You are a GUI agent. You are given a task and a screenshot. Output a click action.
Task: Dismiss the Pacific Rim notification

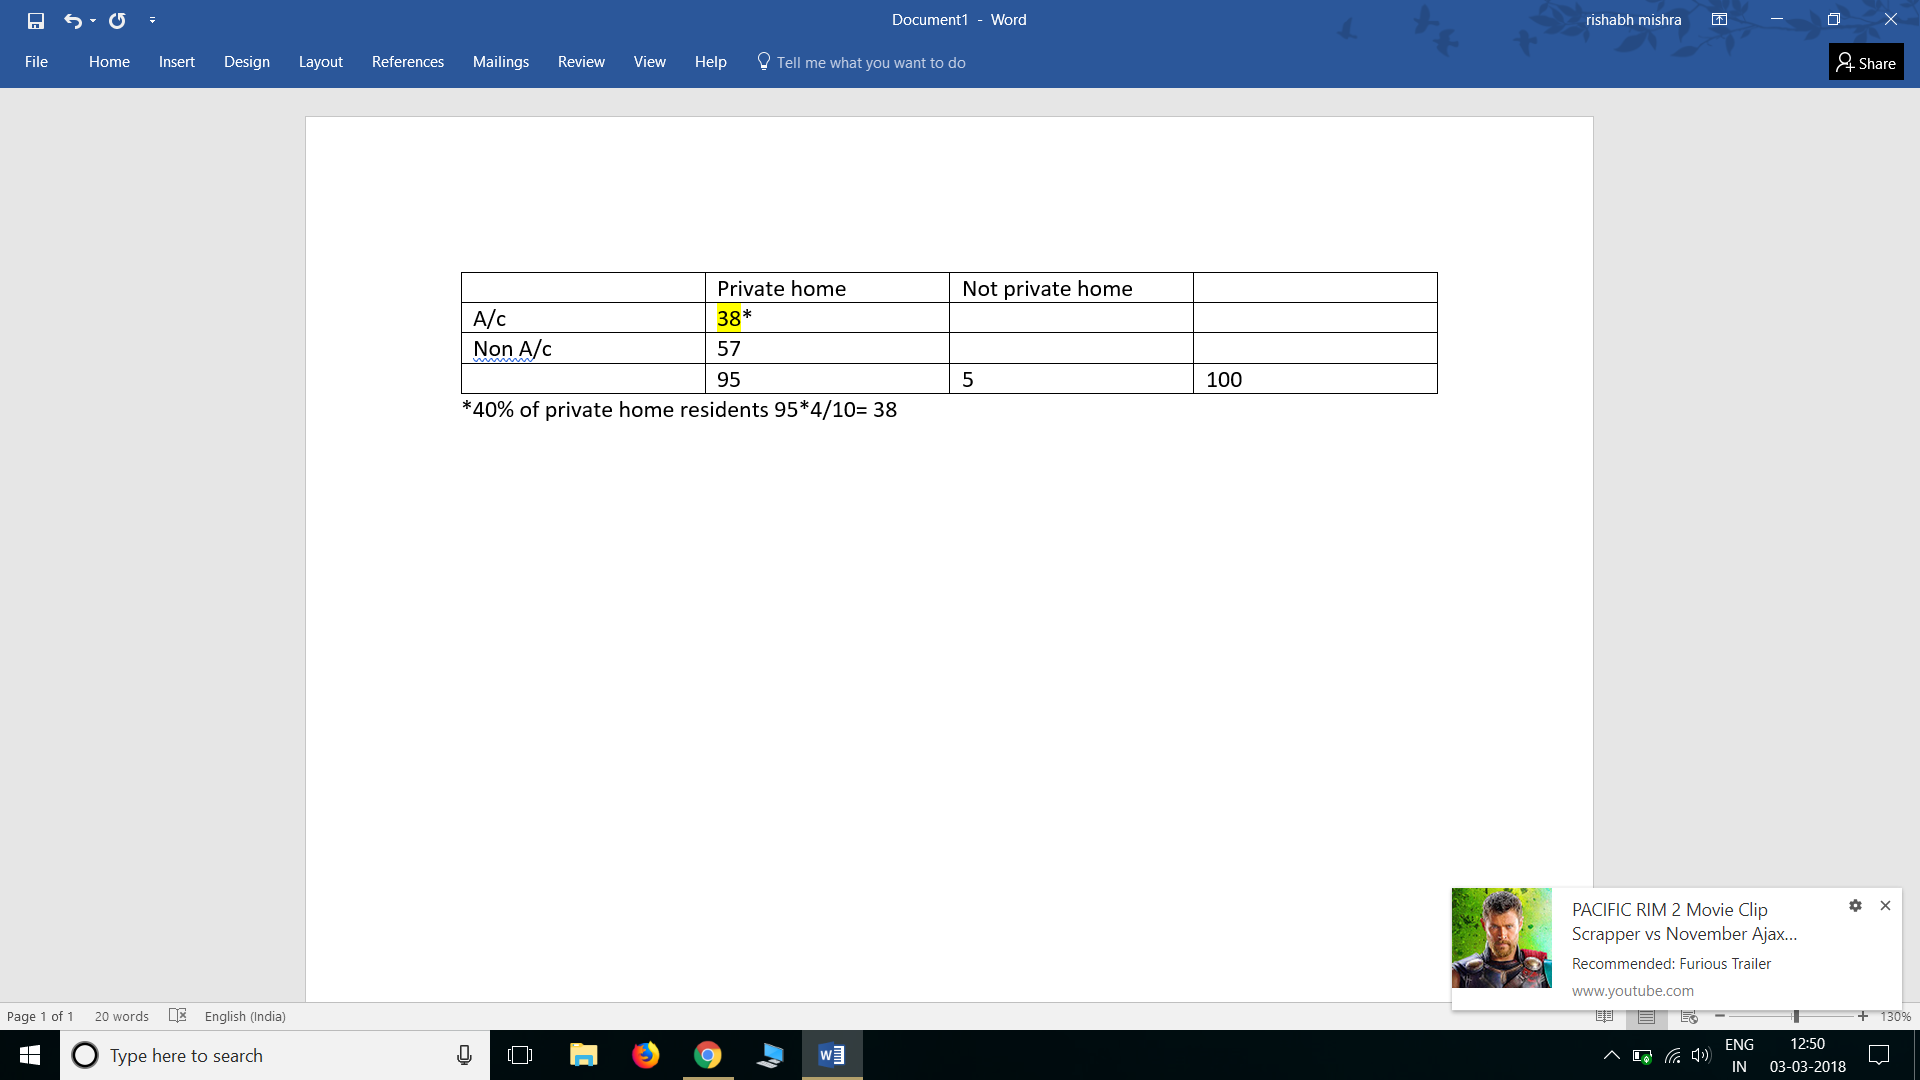pos(1886,905)
